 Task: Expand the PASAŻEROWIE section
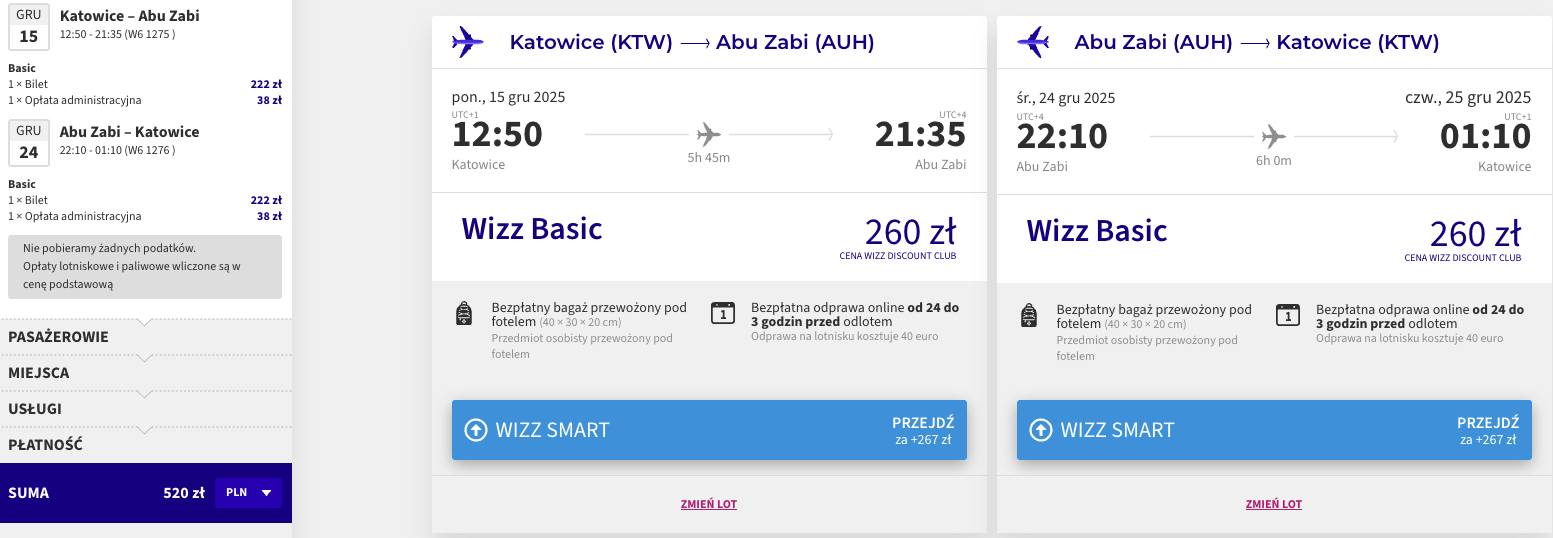coord(146,337)
